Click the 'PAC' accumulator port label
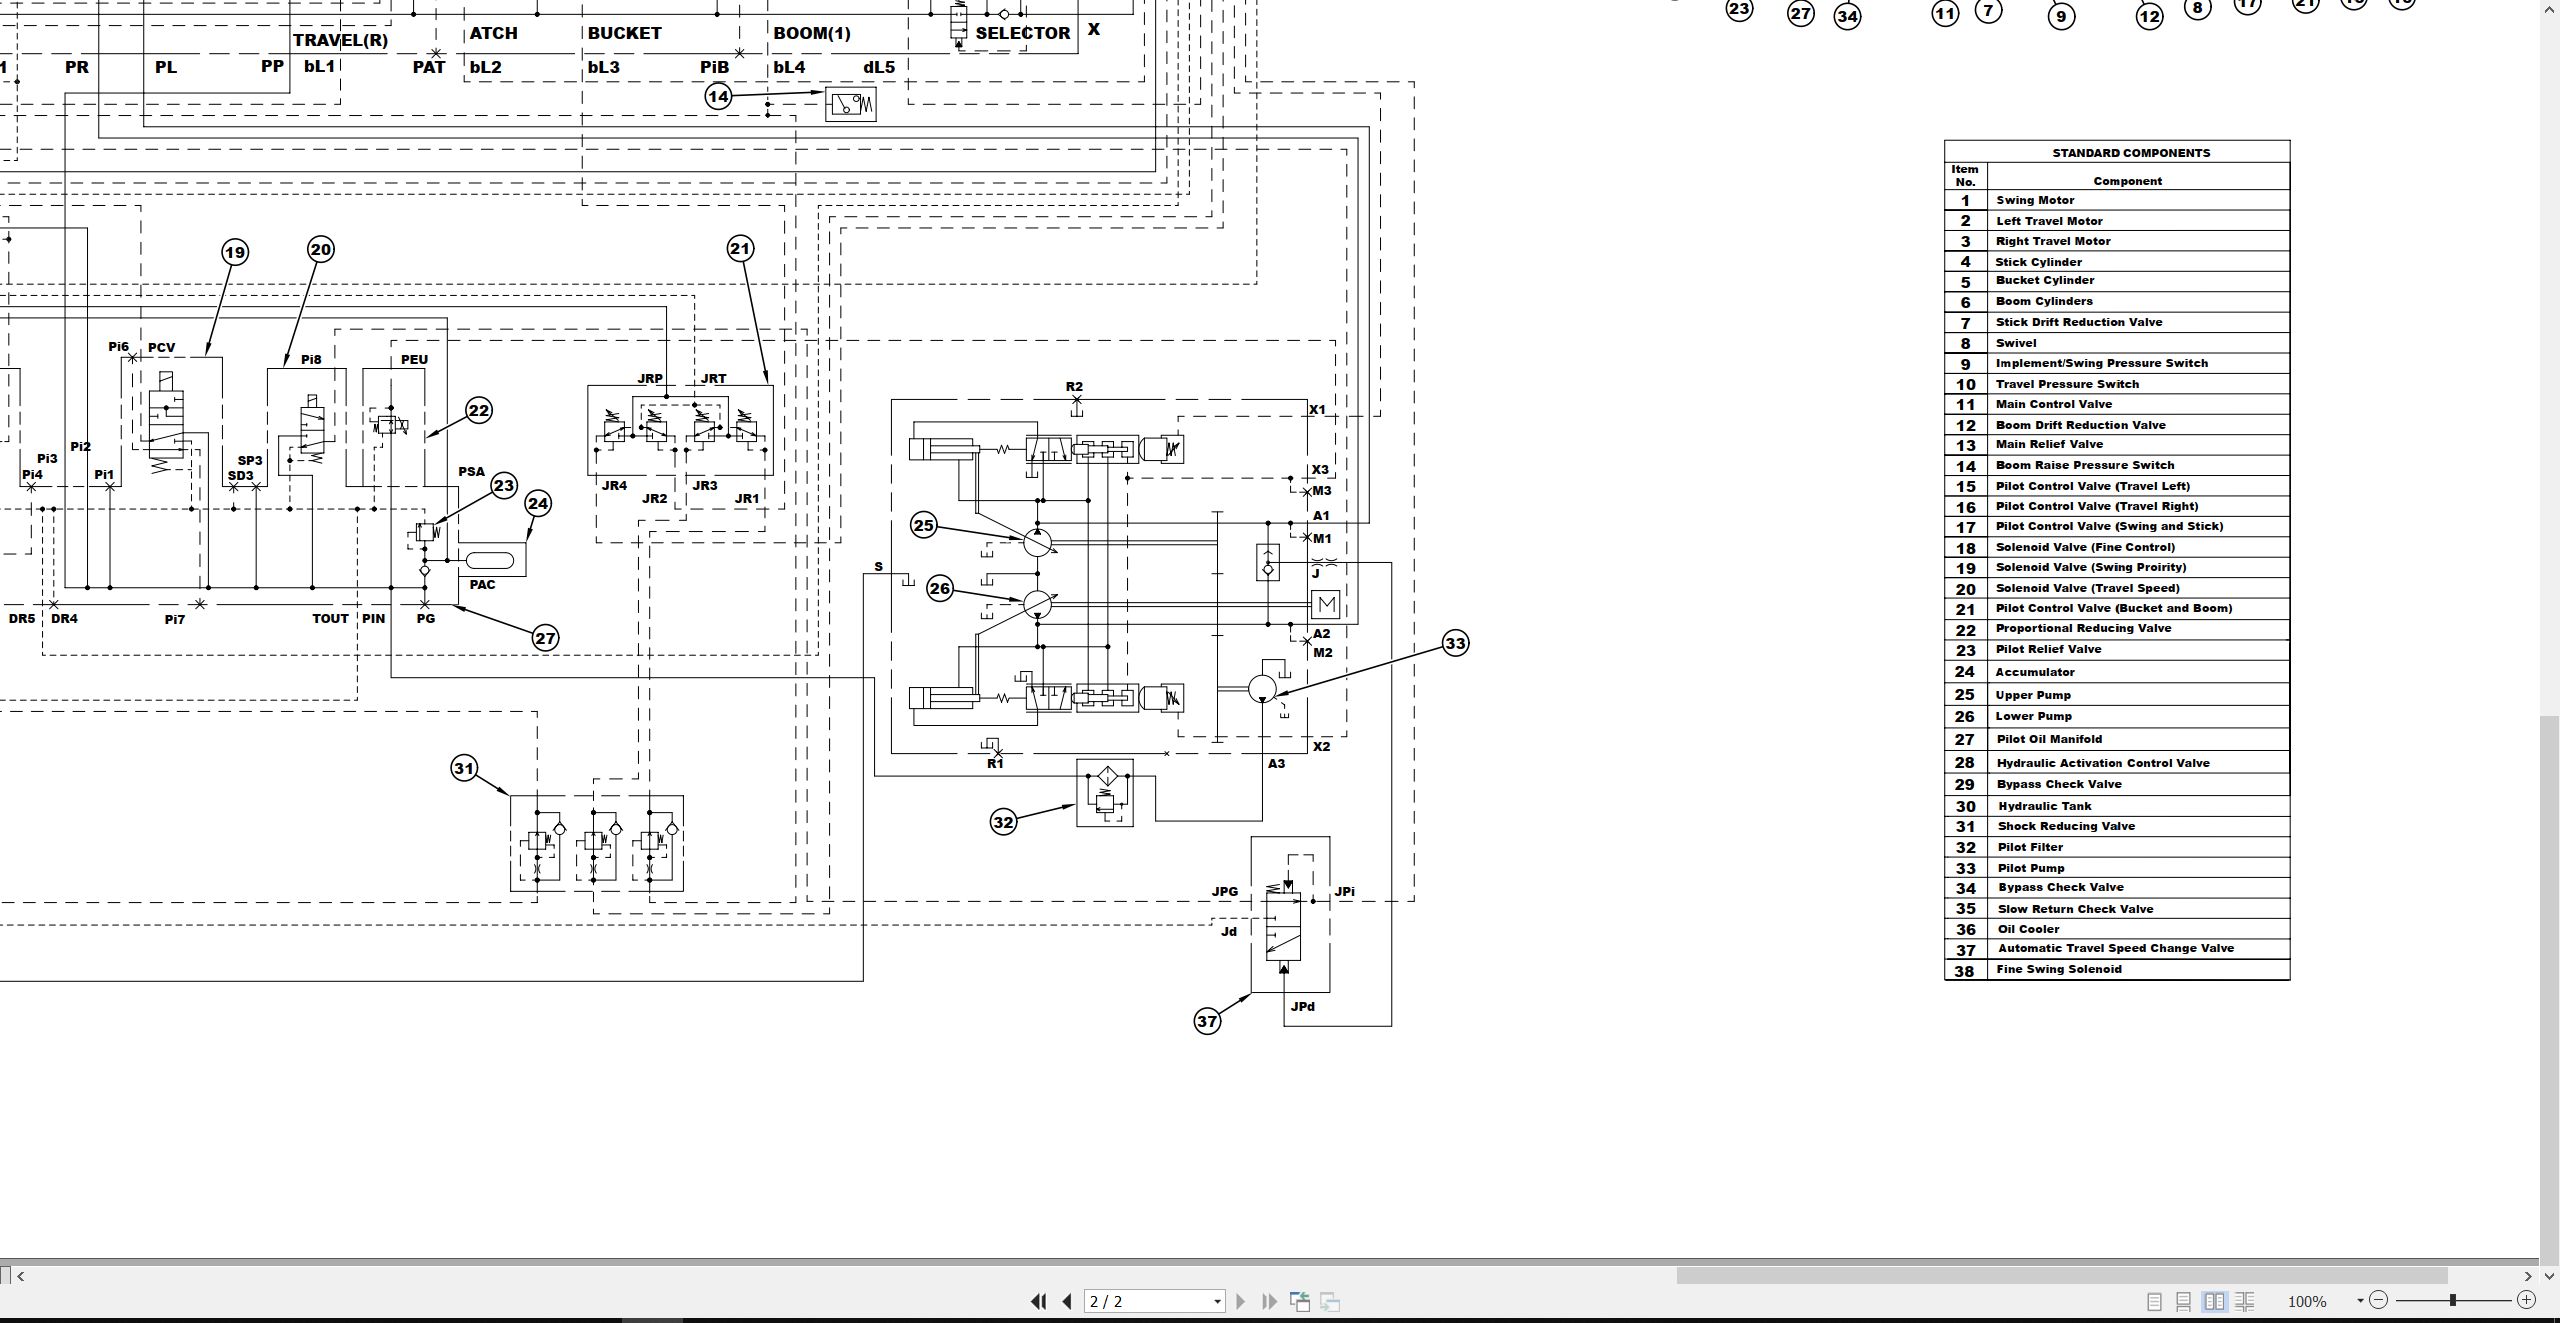Screen dimensions: 2560x1323 pyautogui.click(x=482, y=585)
